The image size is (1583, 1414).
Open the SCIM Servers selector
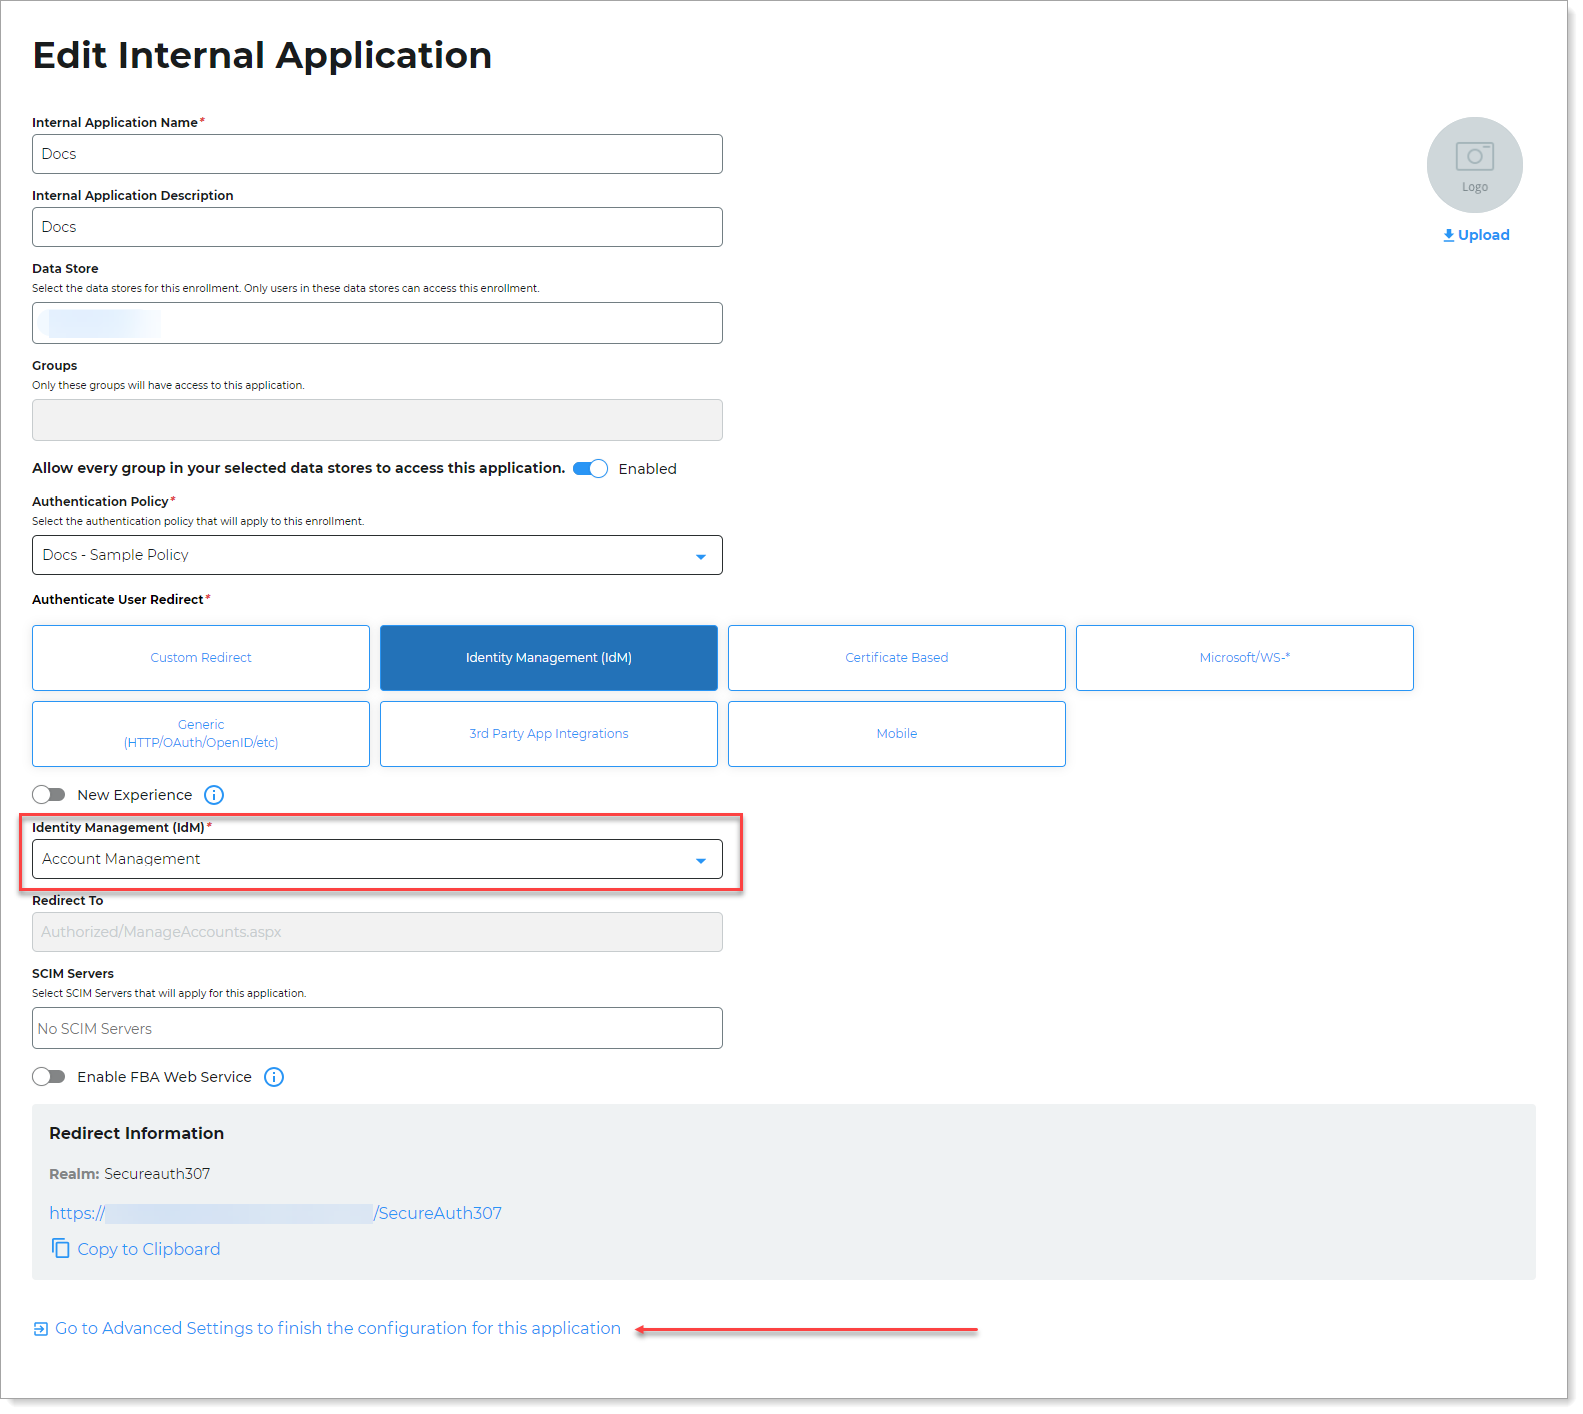tap(377, 1028)
